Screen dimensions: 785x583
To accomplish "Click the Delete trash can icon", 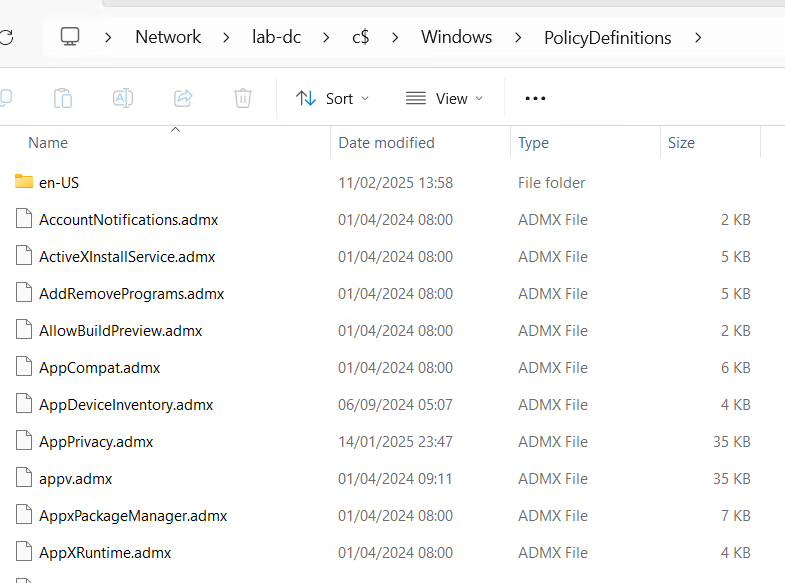I will tap(243, 98).
